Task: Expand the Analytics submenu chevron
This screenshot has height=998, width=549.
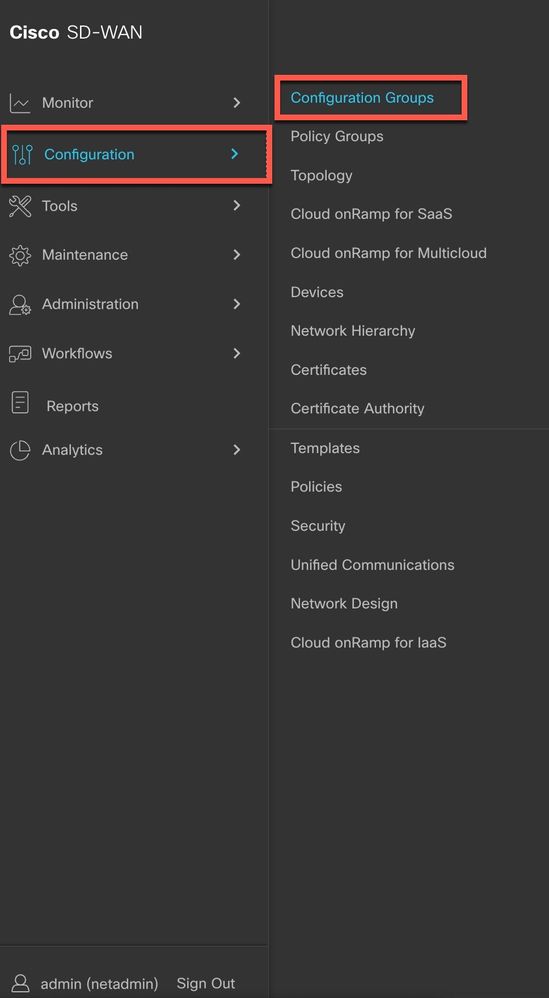Action: point(237,449)
